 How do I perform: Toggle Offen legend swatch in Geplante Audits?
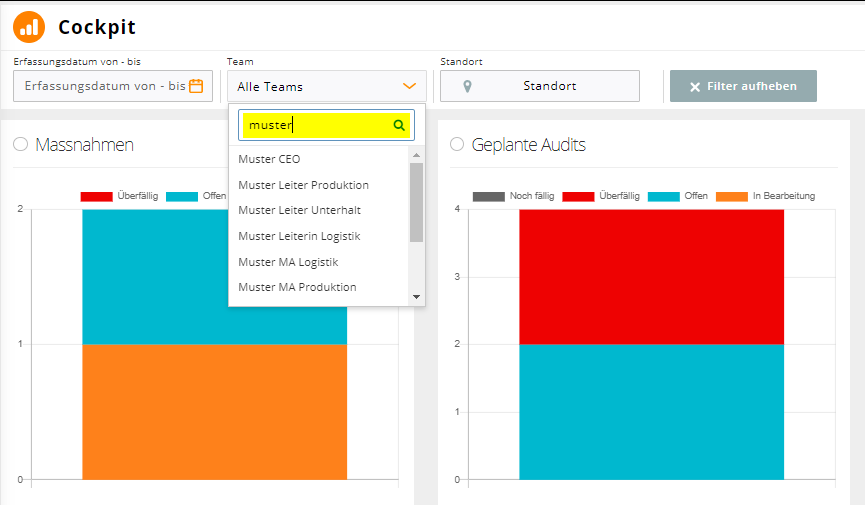pos(664,196)
